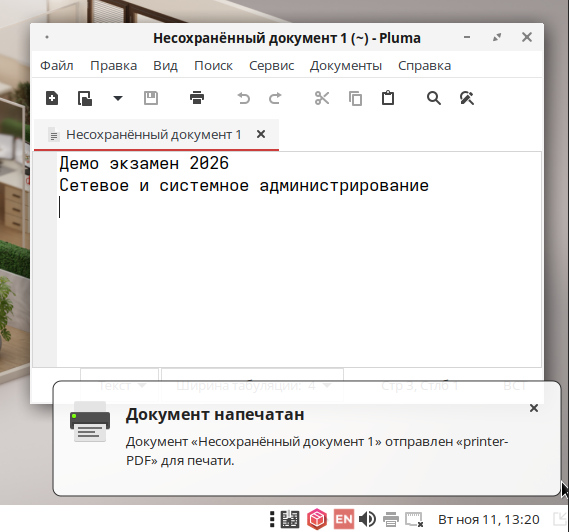Image resolution: width=569 pixels, height=532 pixels.
Task: Paste from clipboard icon
Action: tap(388, 98)
